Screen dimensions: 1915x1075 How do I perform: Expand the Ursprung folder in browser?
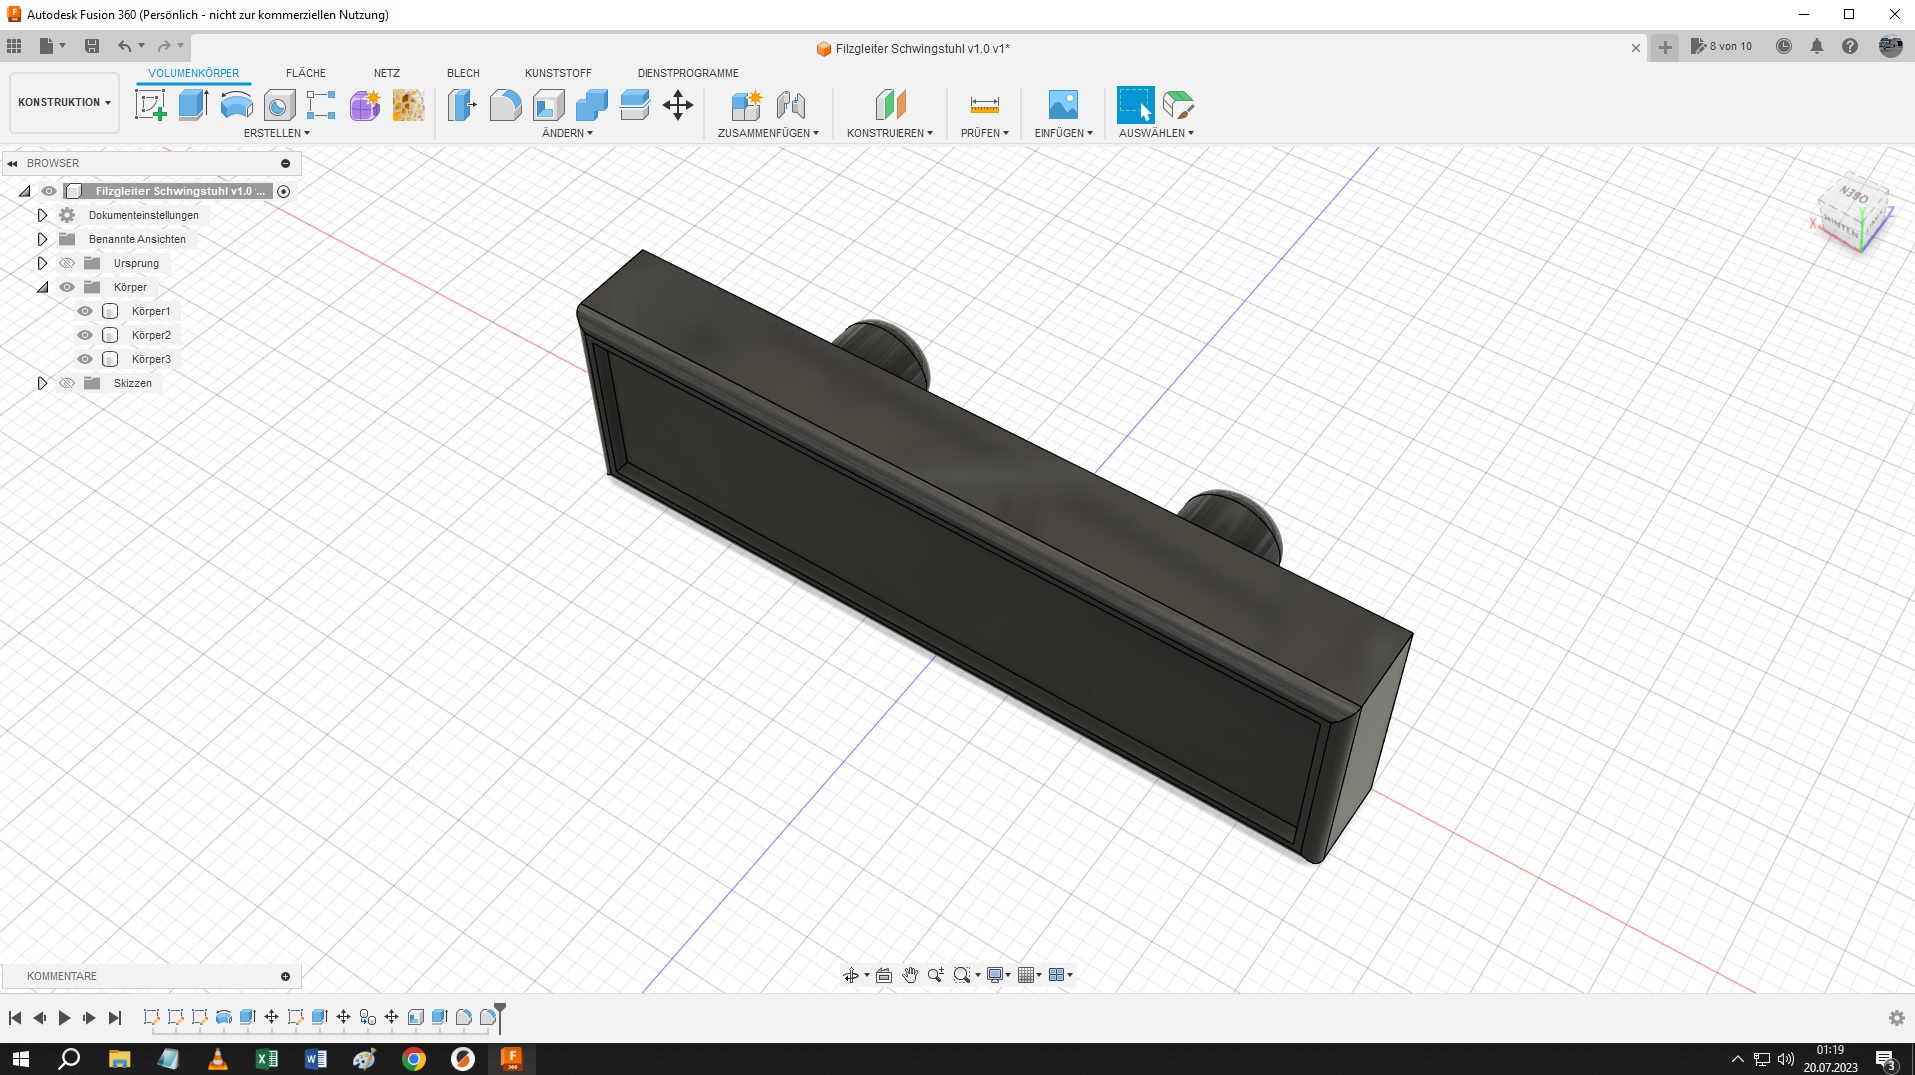(42, 263)
